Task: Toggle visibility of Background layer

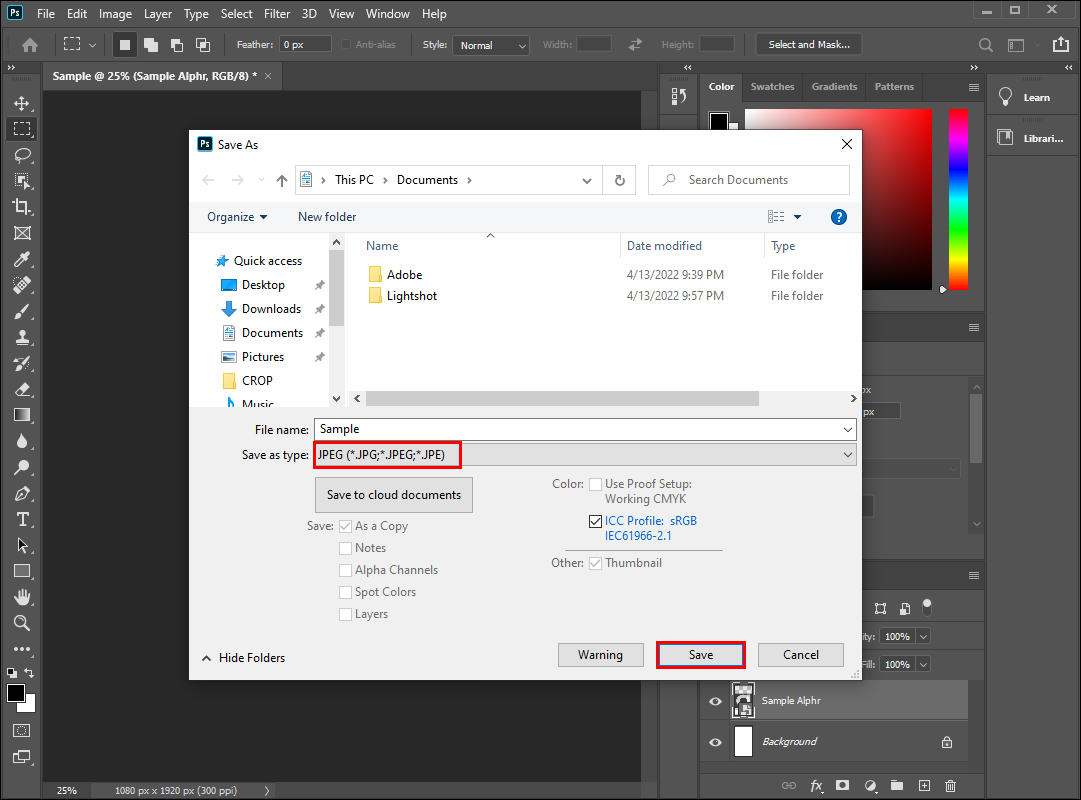Action: (x=715, y=742)
